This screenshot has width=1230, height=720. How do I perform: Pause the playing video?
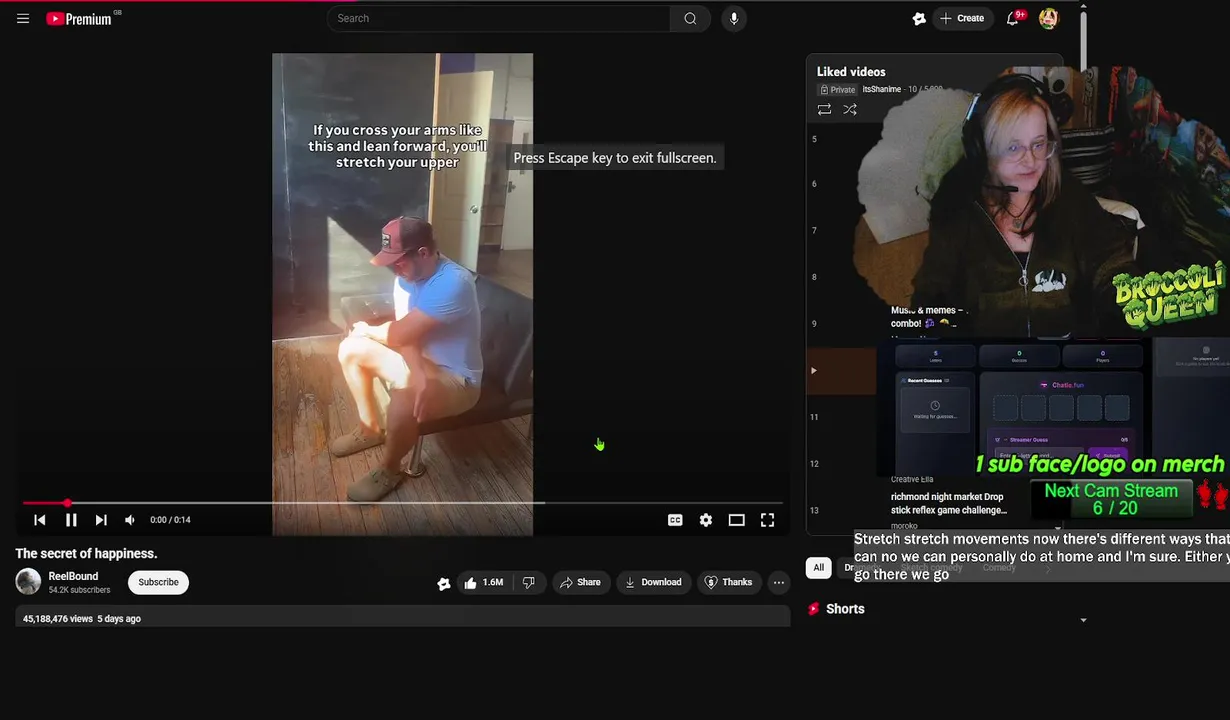71,520
